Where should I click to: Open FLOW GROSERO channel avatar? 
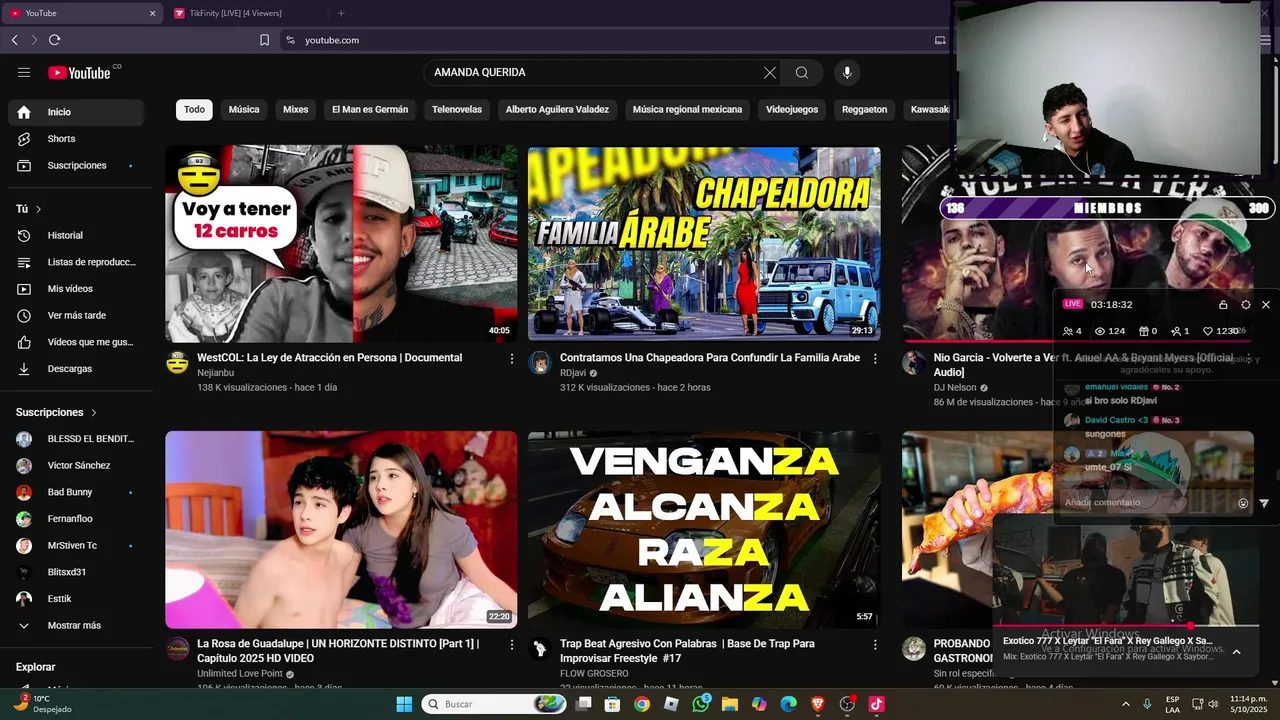(x=540, y=649)
